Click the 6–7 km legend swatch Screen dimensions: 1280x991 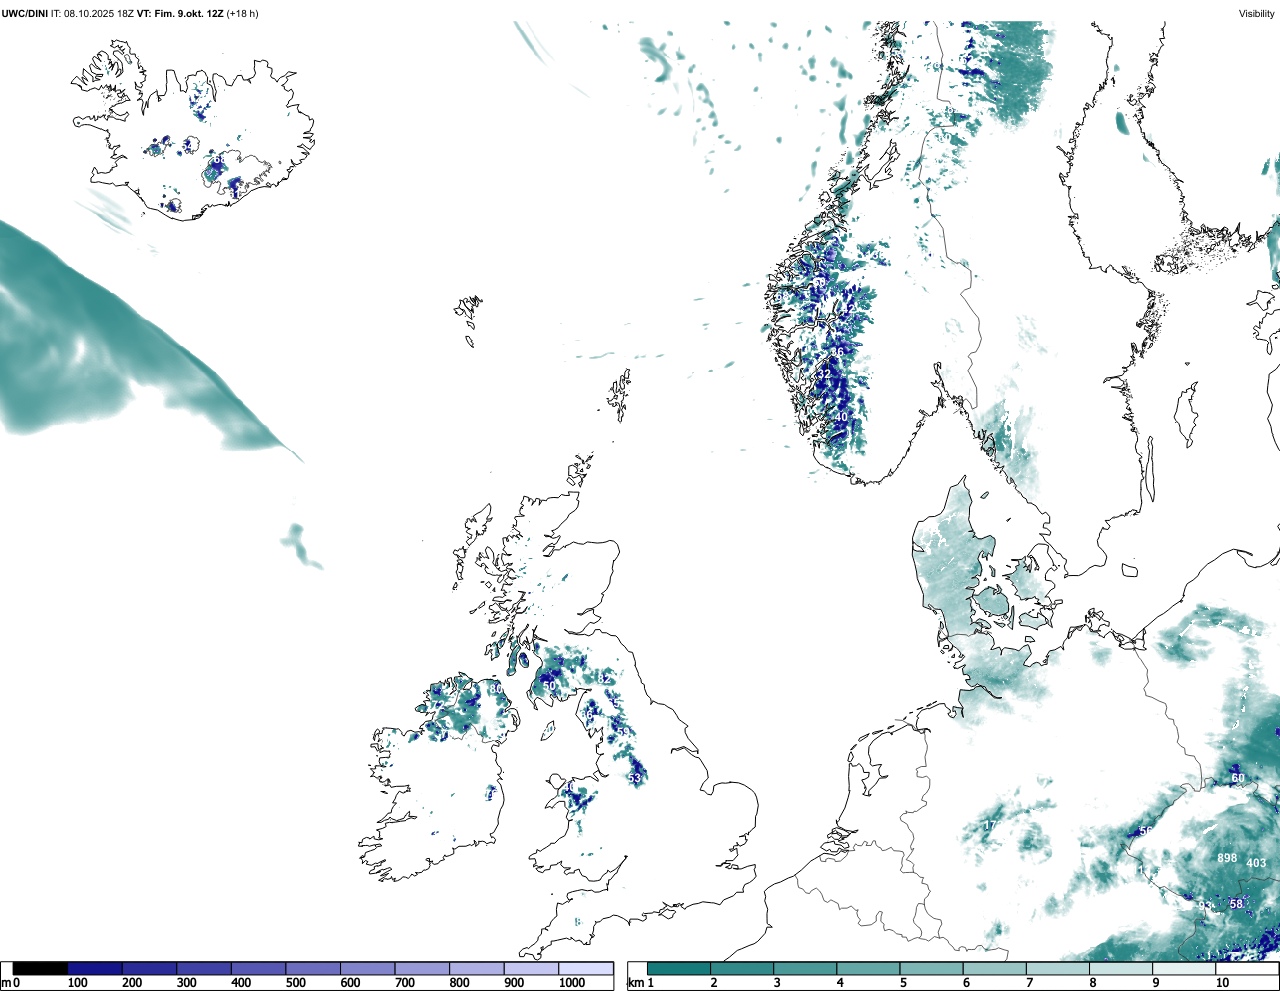(994, 969)
